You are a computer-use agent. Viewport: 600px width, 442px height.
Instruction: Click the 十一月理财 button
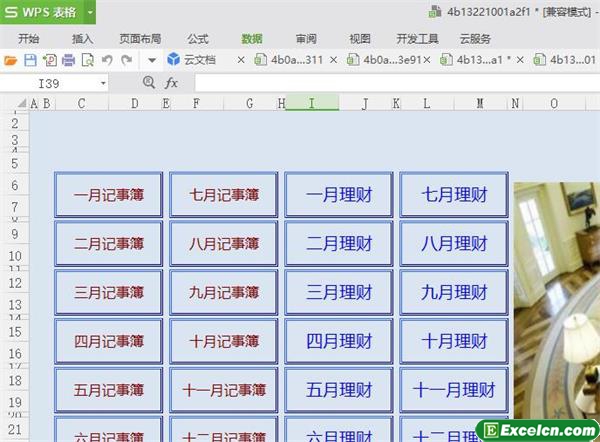click(x=454, y=390)
